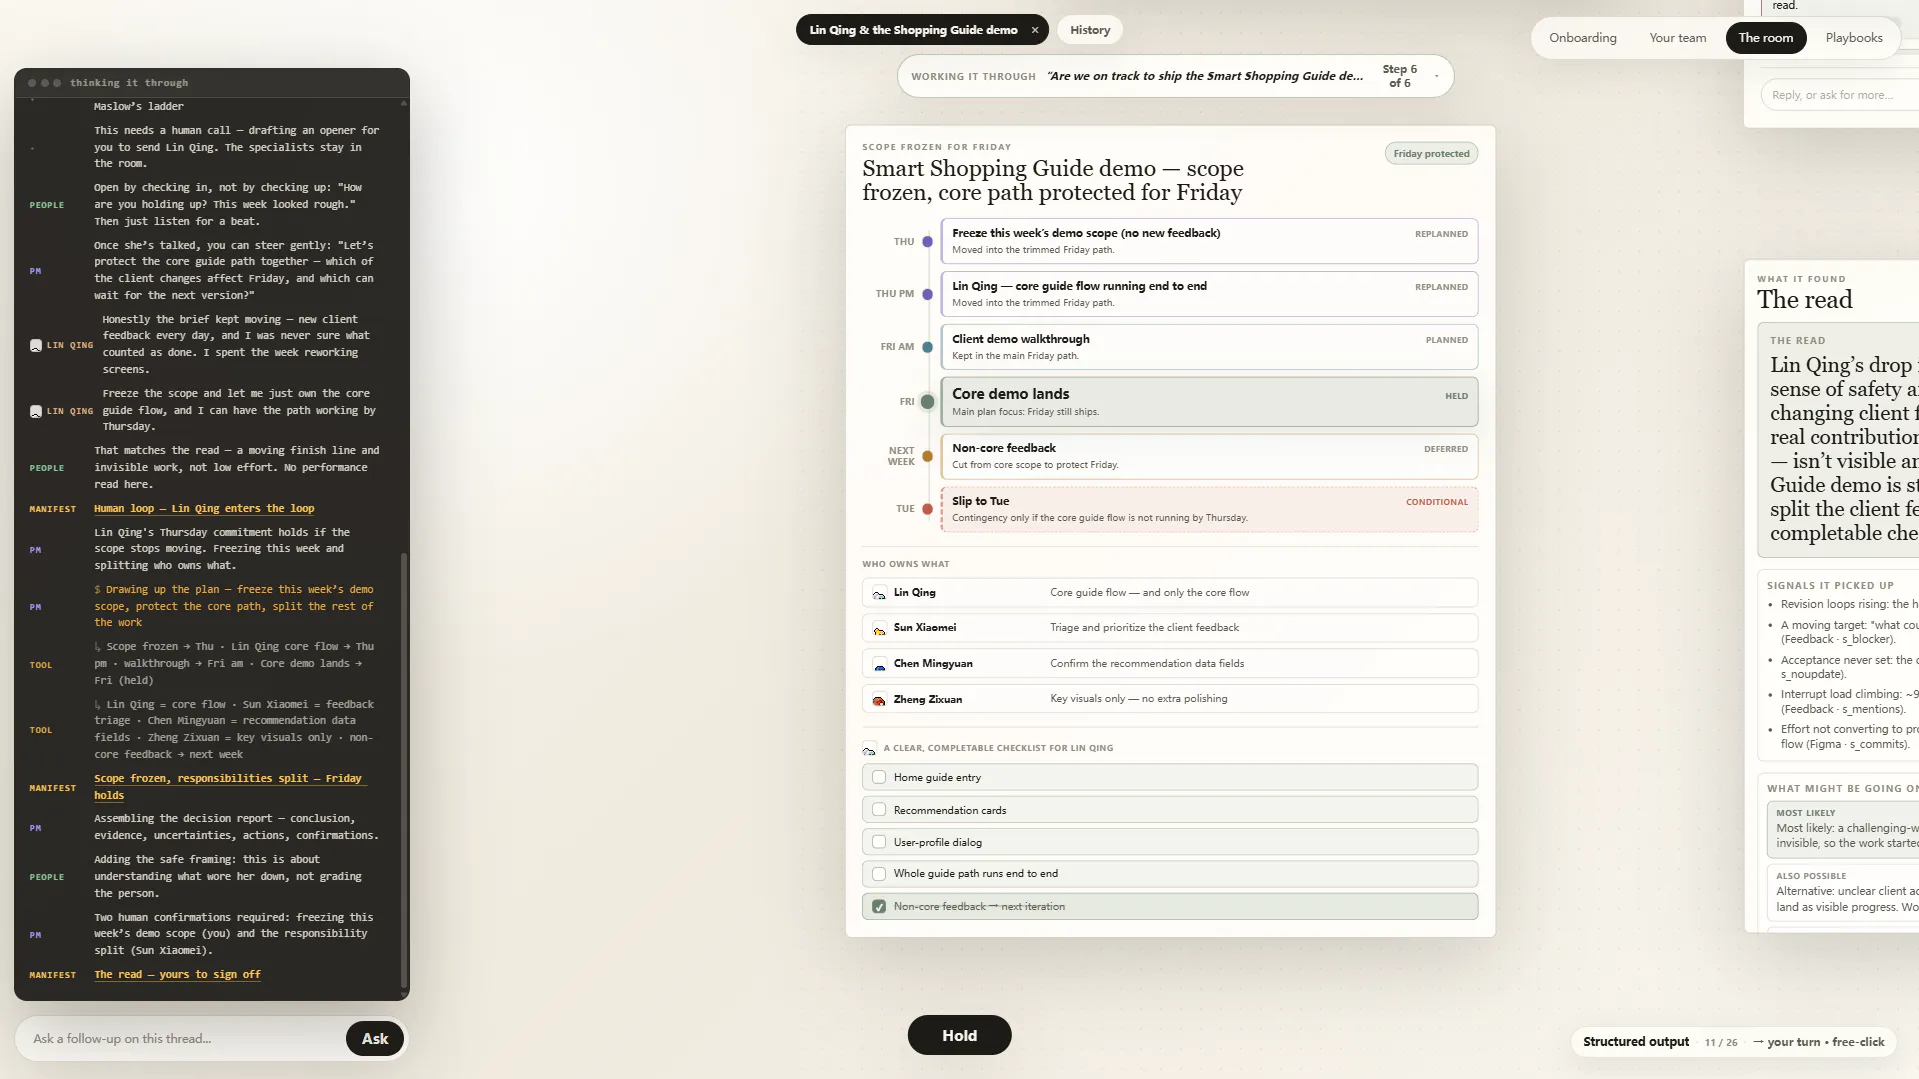Select the 'Non-core feedback' deferred card
Screen dimensions: 1919x1079
coord(1209,456)
